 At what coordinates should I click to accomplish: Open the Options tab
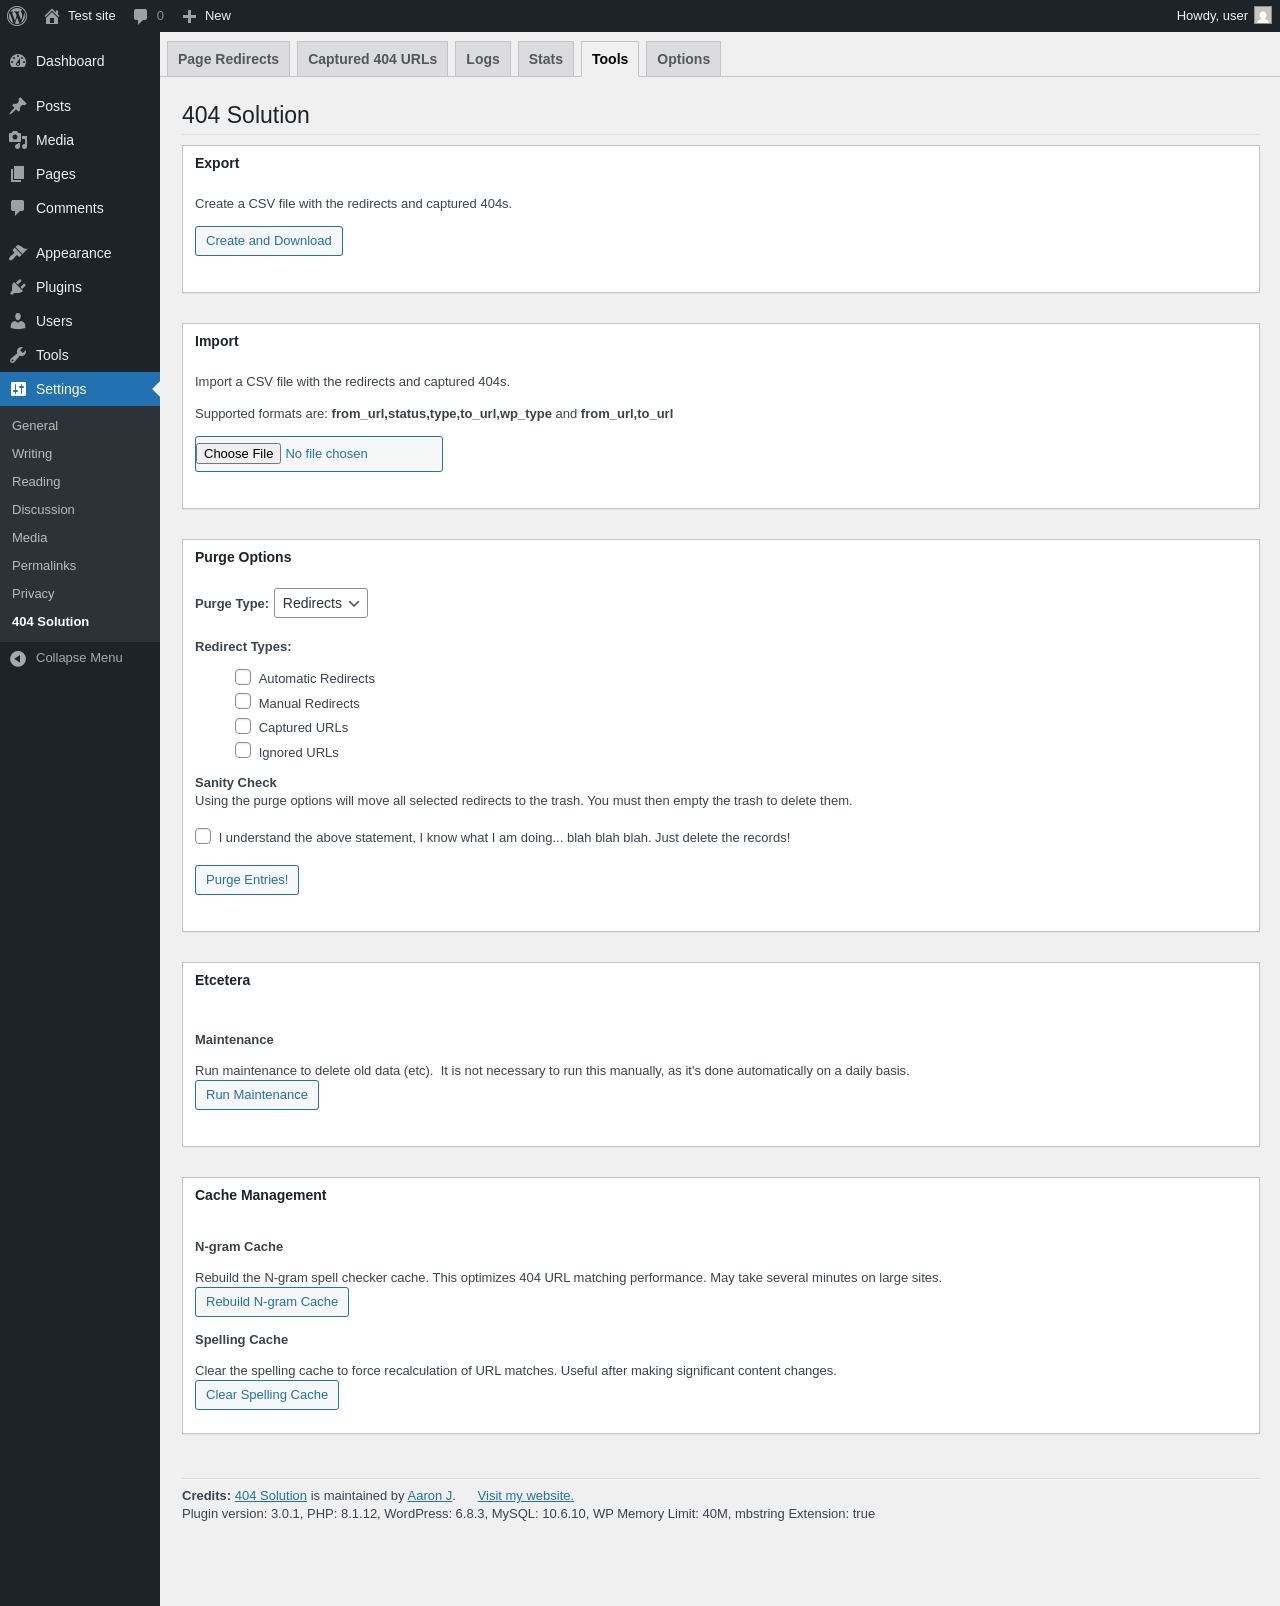[x=683, y=59]
